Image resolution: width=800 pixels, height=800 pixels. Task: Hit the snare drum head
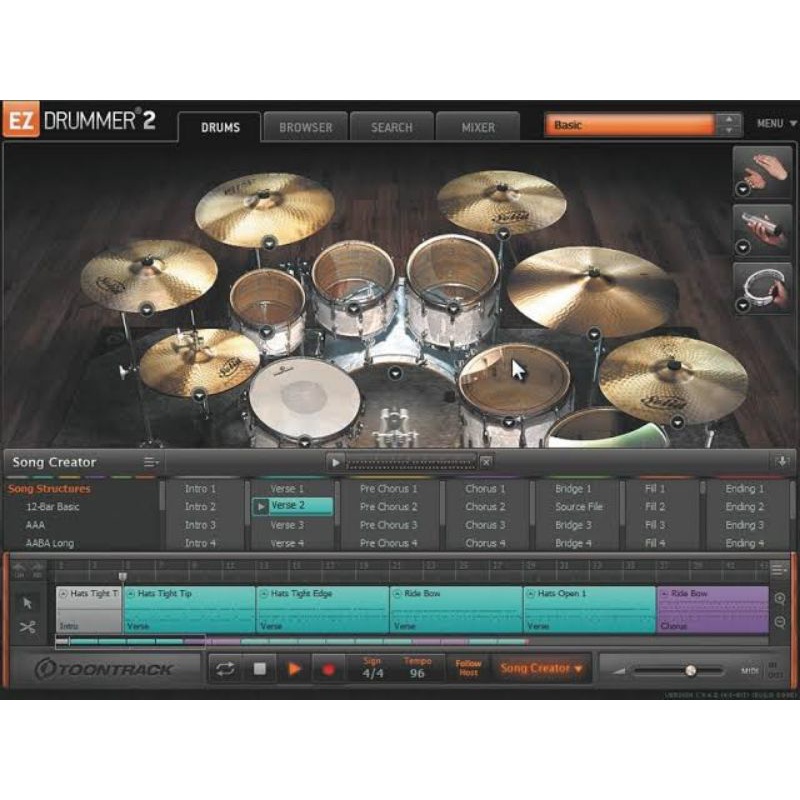pos(305,395)
